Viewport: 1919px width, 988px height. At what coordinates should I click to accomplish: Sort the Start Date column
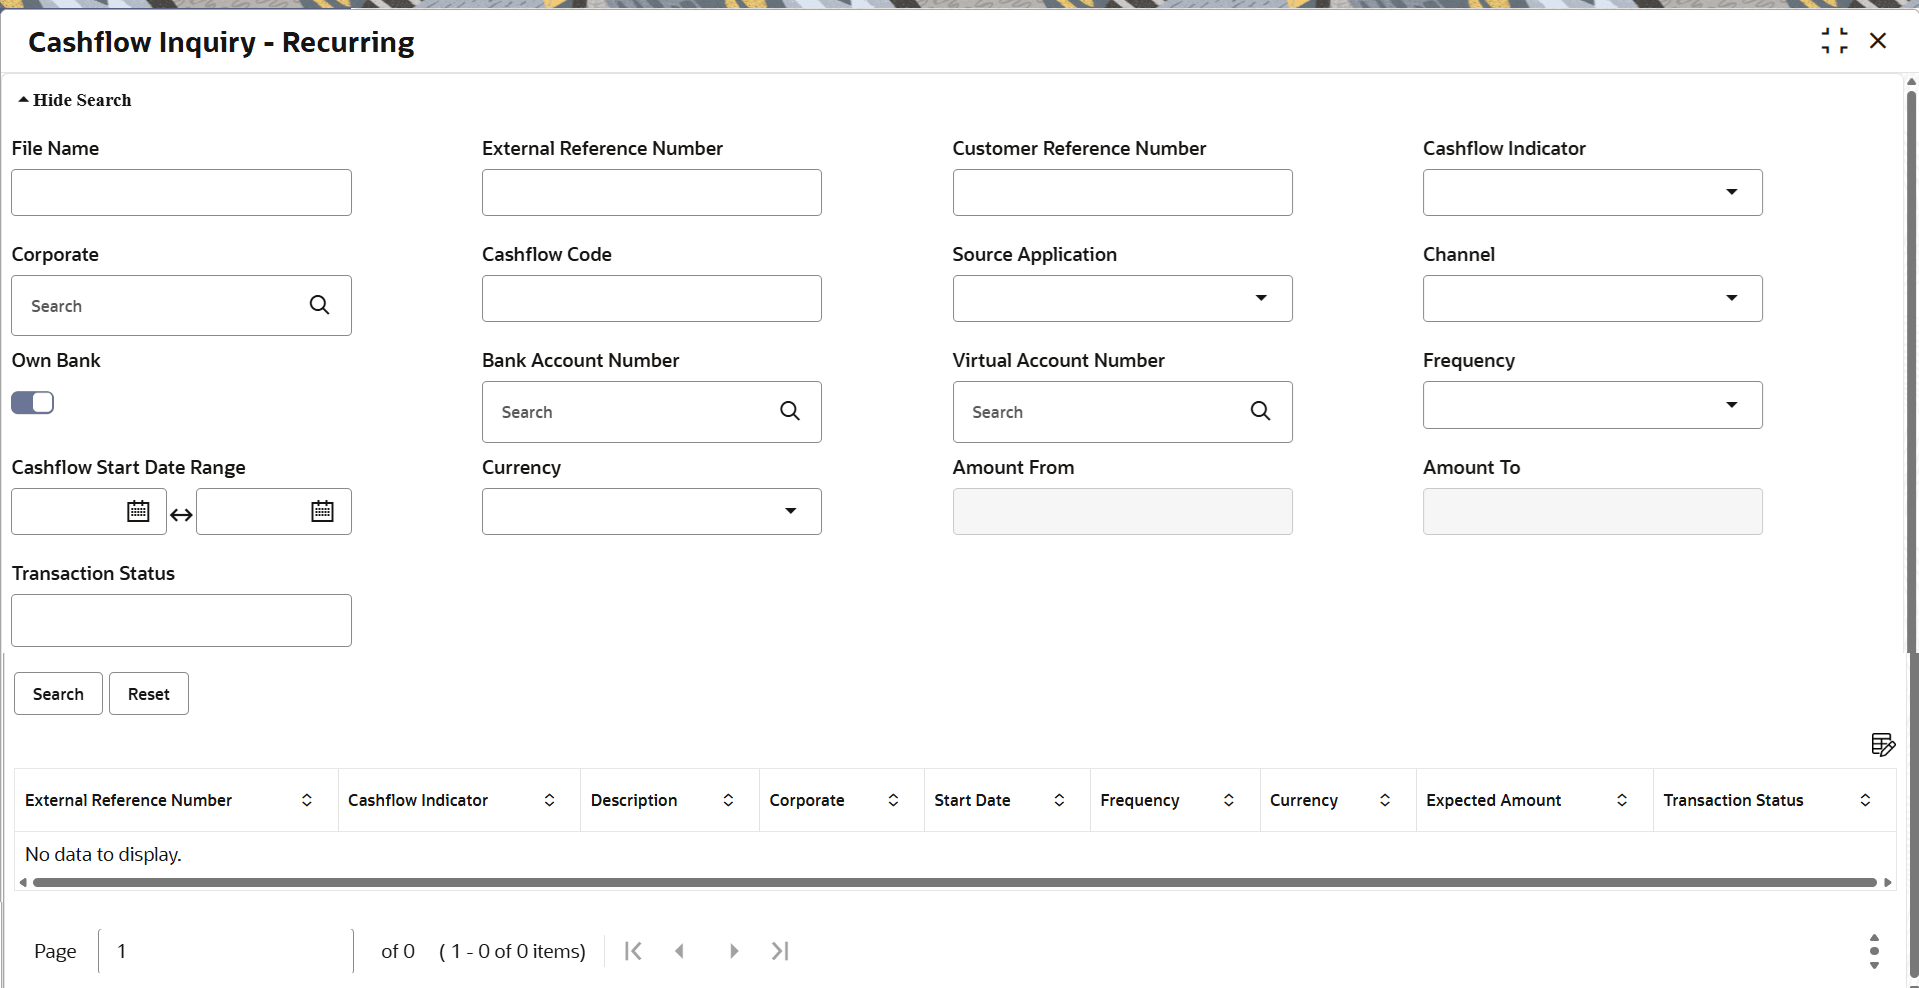coord(1059,800)
